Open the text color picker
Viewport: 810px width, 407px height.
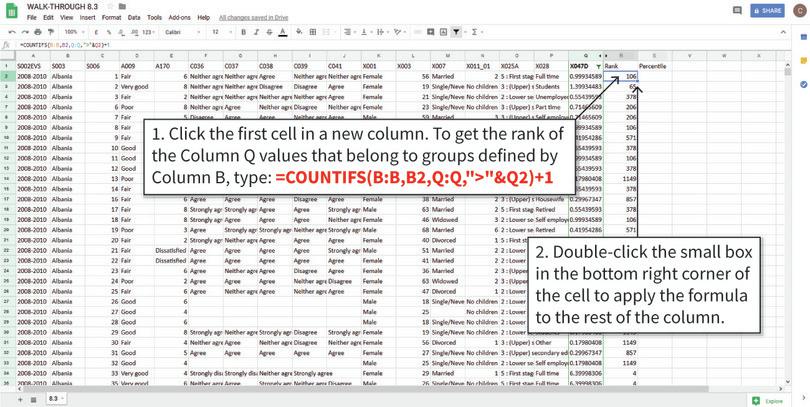coord(283,32)
